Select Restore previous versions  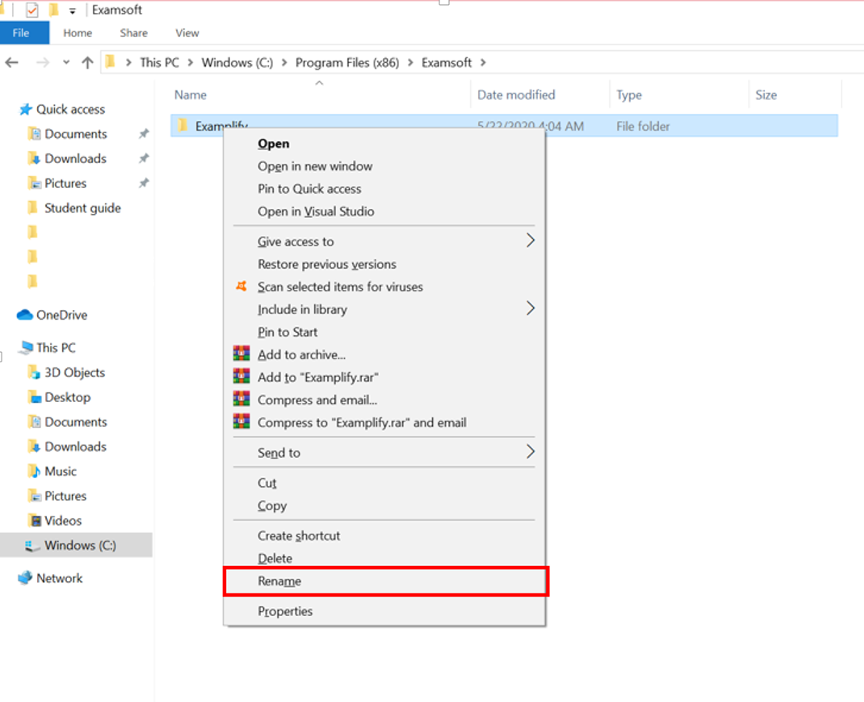[x=384, y=264]
